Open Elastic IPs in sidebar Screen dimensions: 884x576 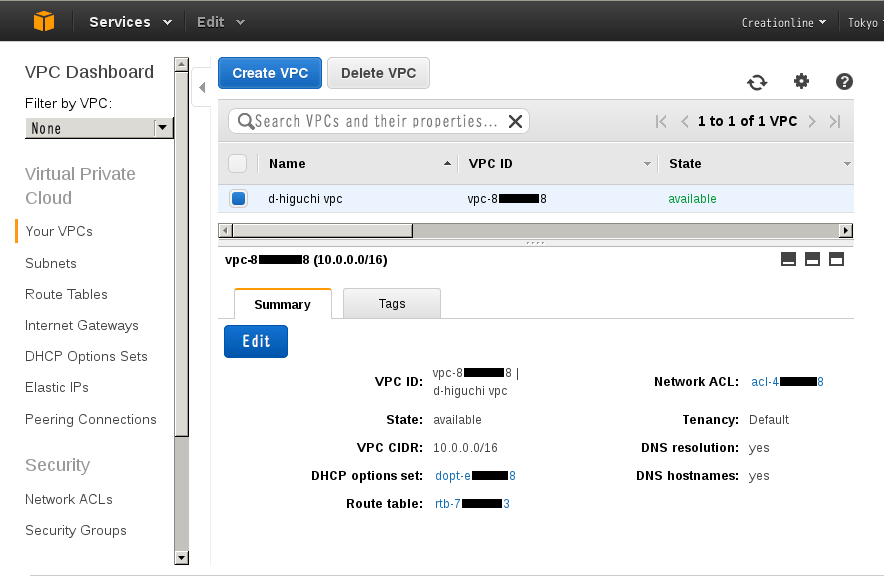click(57, 387)
